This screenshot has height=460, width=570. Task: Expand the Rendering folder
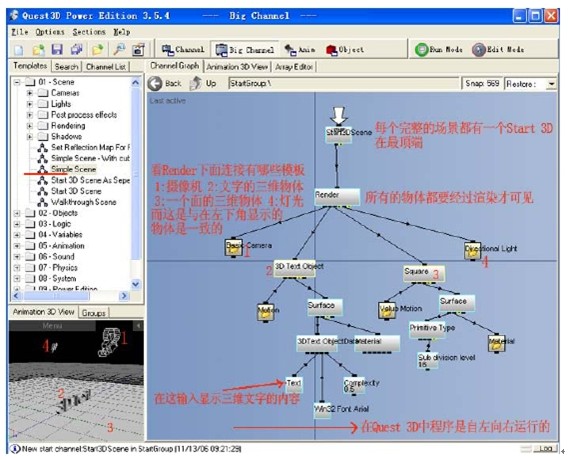30,126
